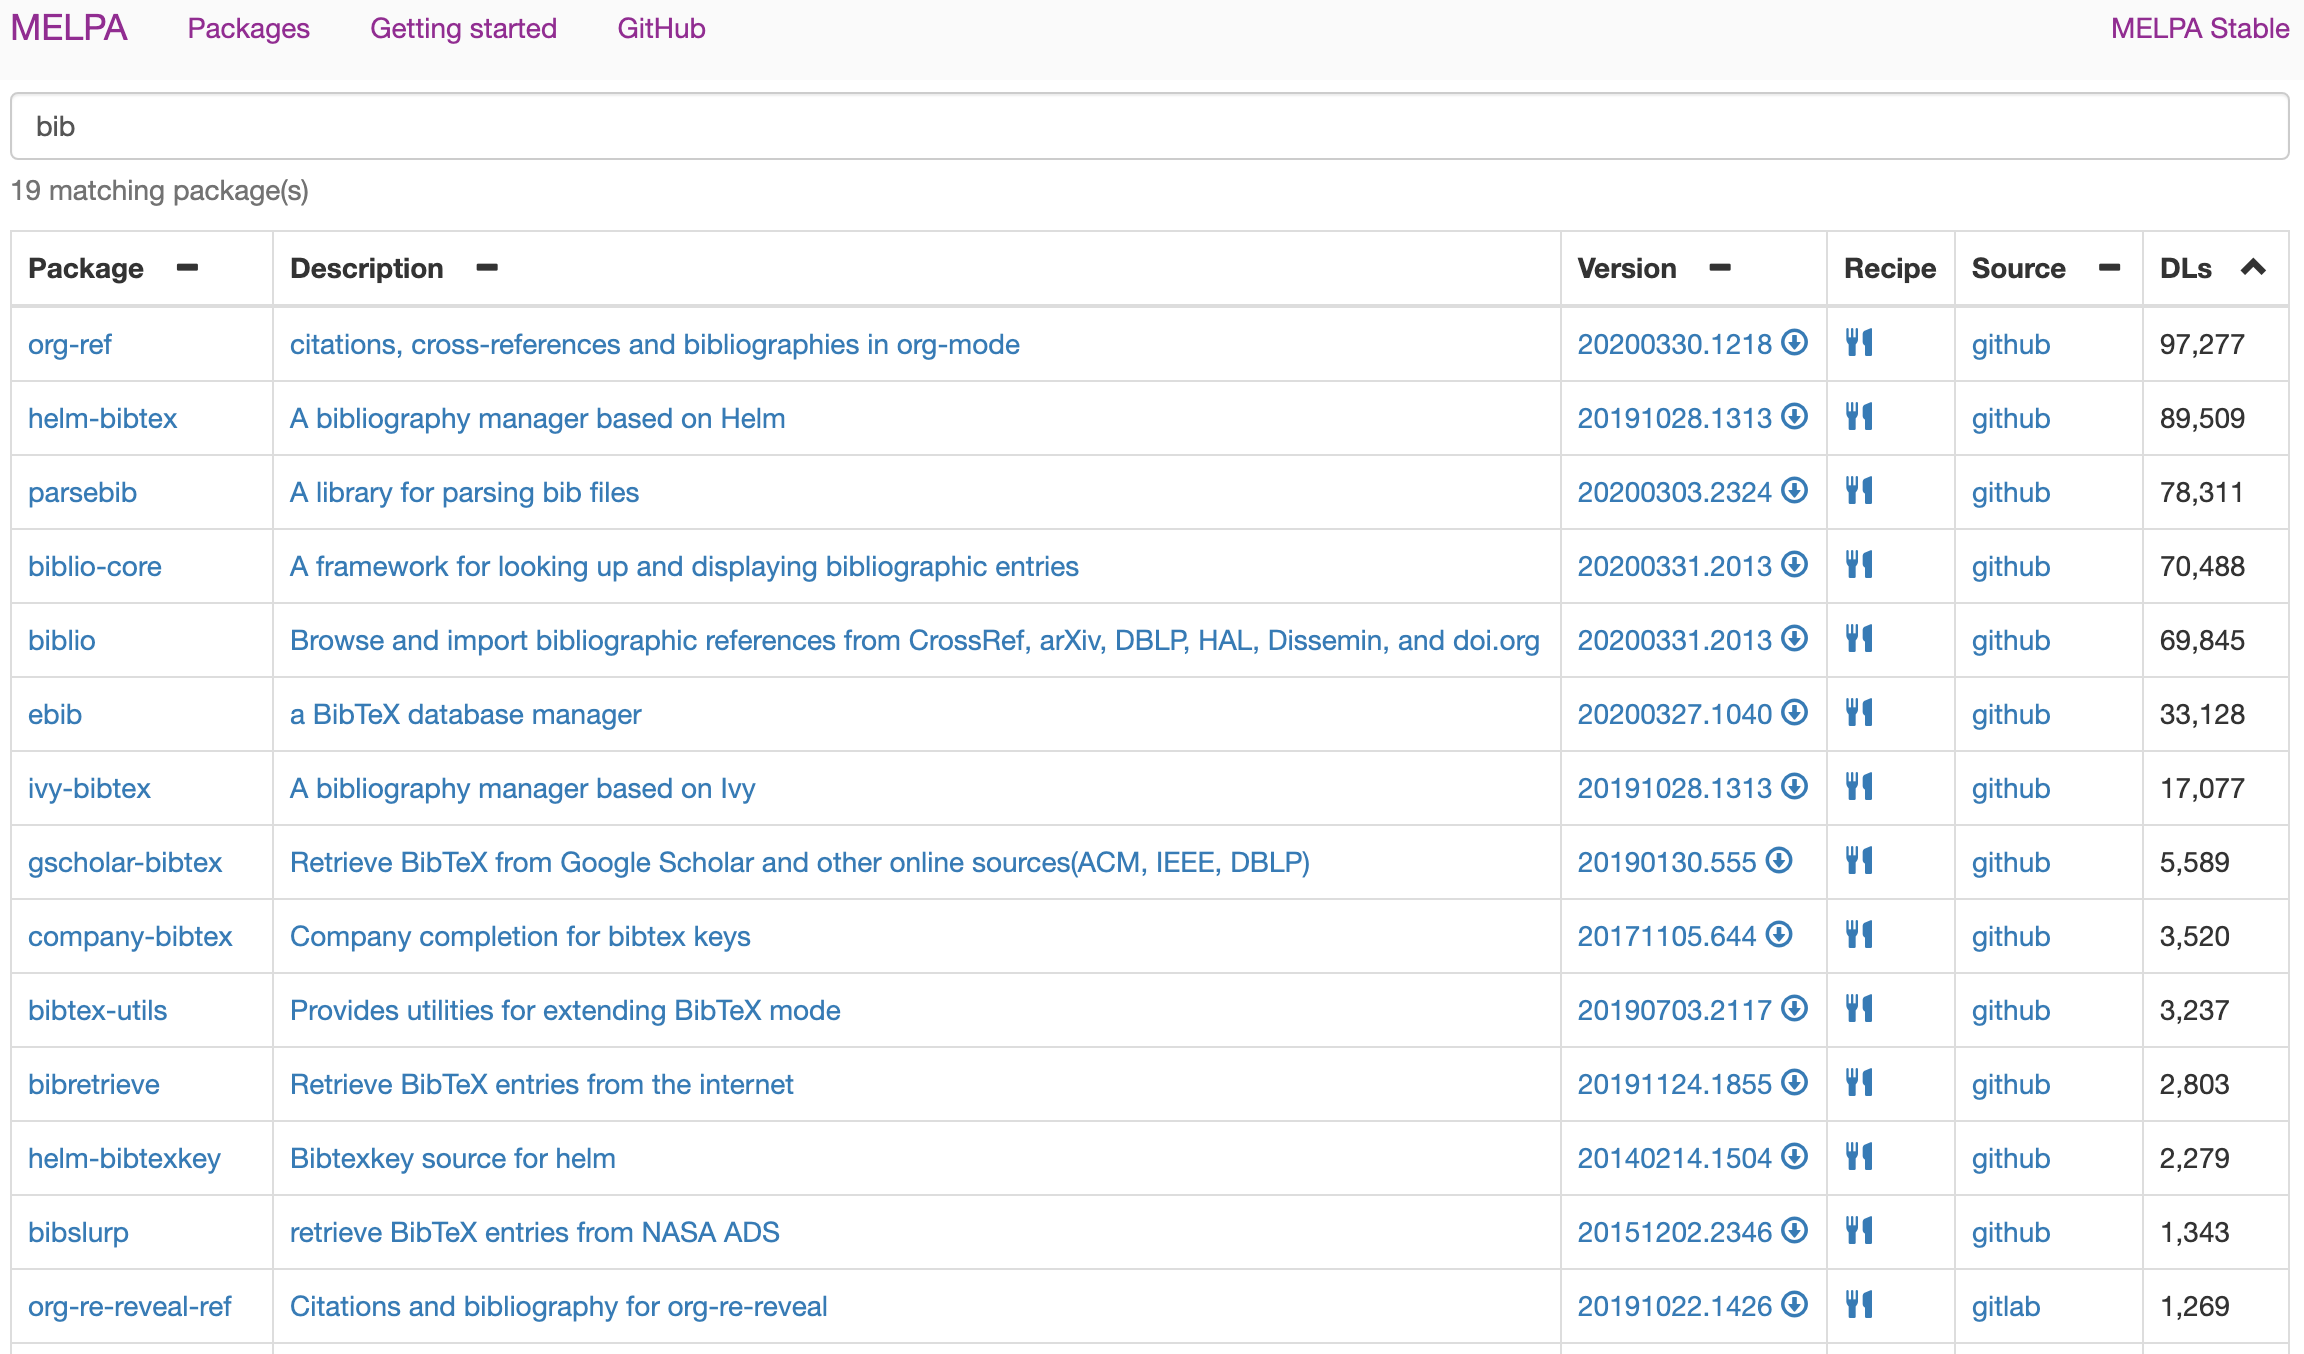
Task: Open the ivy-bibtex package link
Action: 89,788
